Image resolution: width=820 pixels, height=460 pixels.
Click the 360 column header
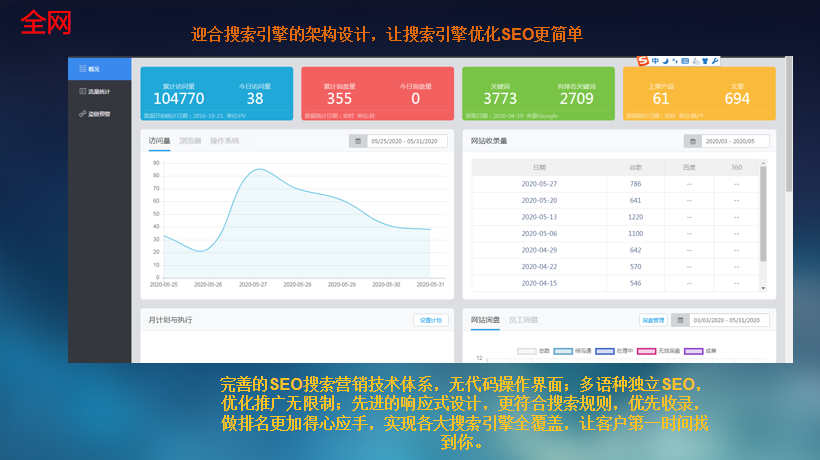(x=736, y=167)
